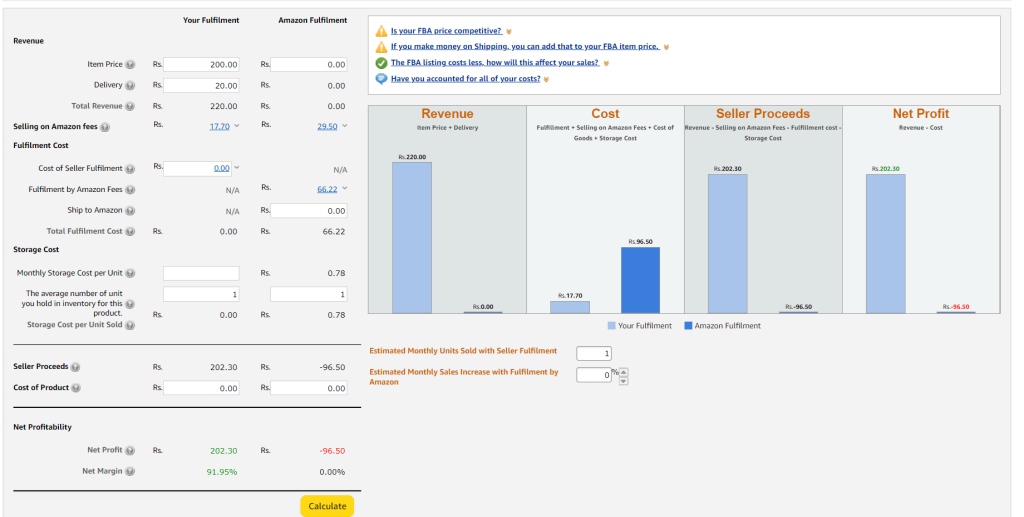Click green check icon for FBA listing tip
This screenshot has width=1024, height=517.
pos(381,63)
